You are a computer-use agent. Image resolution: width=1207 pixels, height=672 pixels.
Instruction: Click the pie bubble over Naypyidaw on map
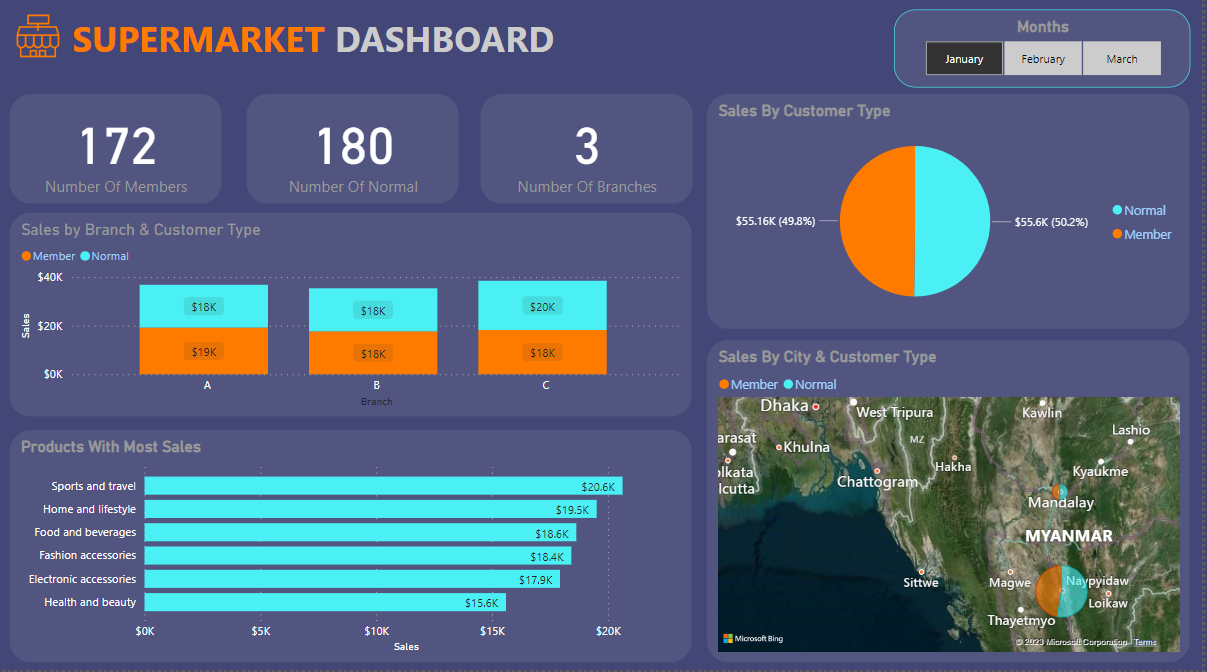pos(1060,591)
